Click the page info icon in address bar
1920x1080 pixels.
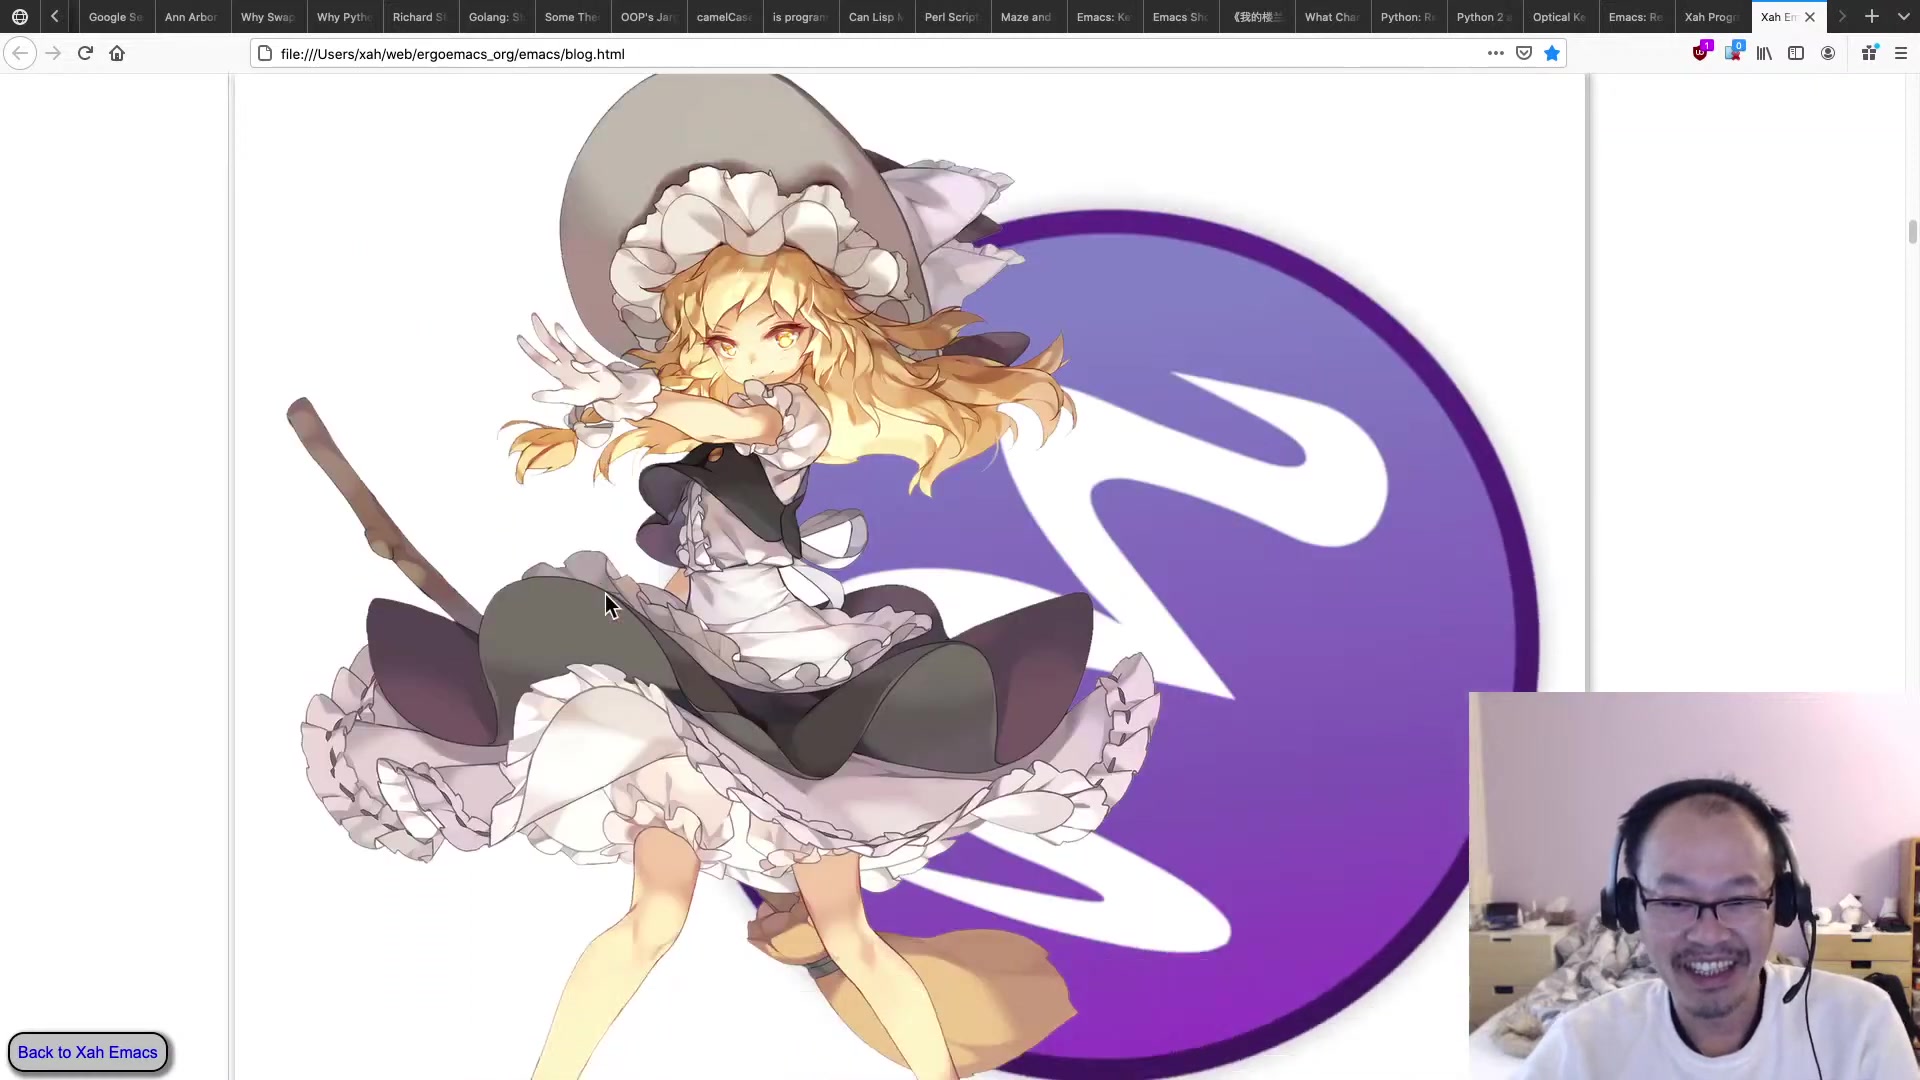click(265, 53)
